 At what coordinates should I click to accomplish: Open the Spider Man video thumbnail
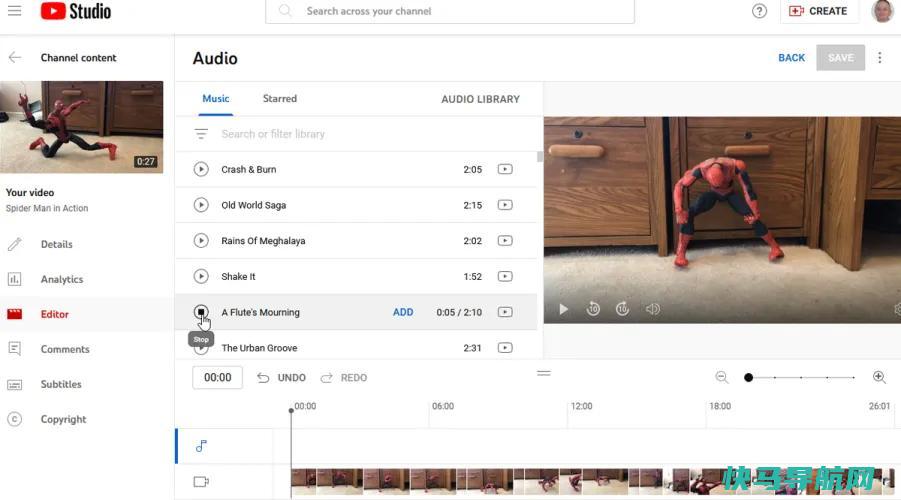tap(82, 127)
